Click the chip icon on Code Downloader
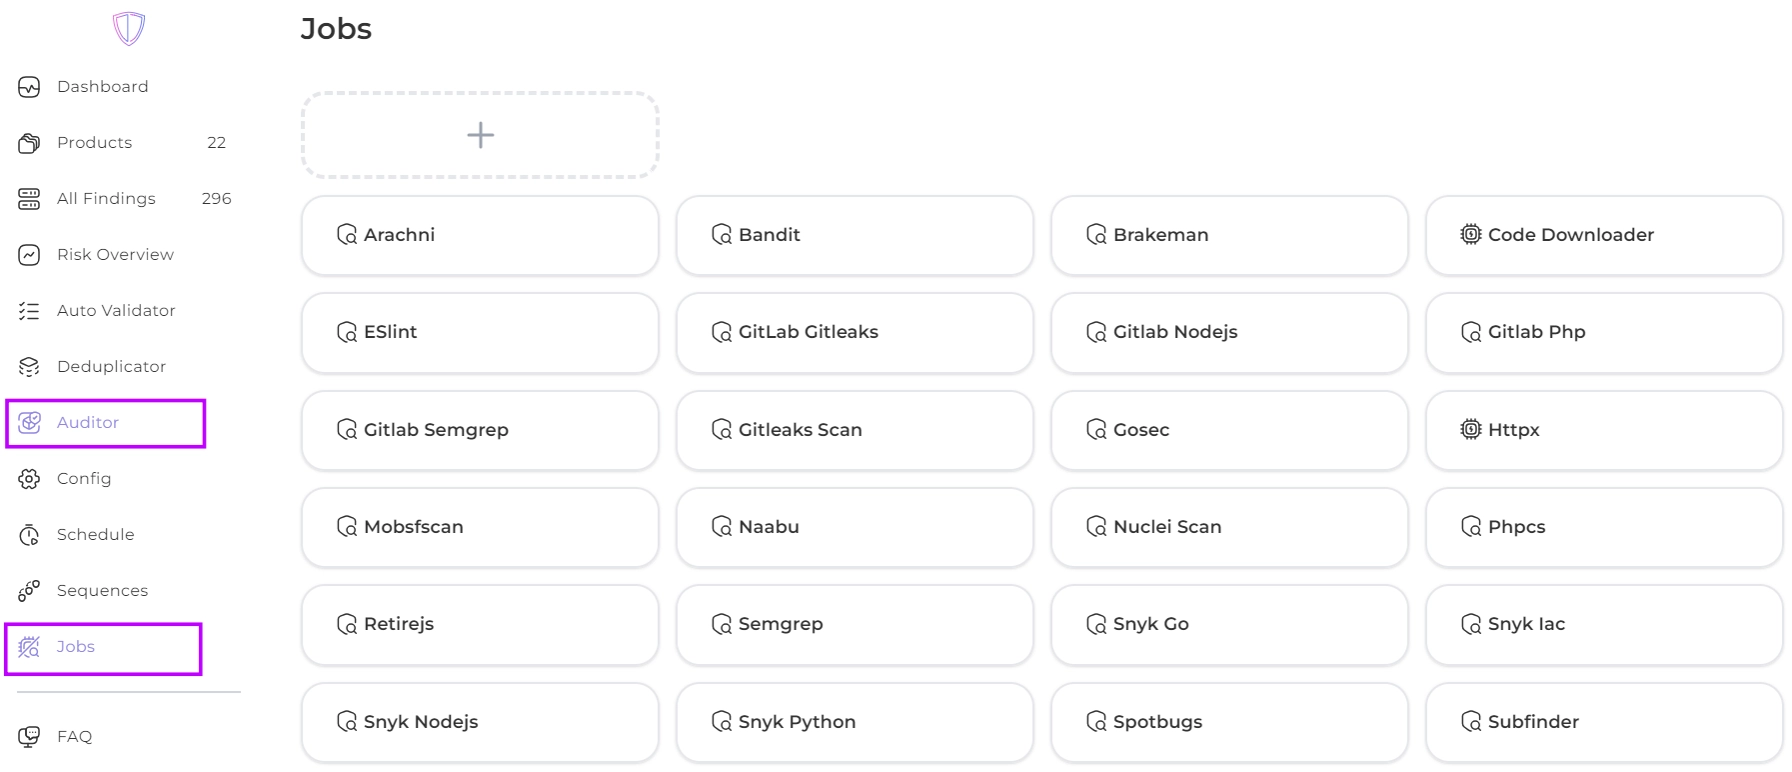 [1470, 235]
